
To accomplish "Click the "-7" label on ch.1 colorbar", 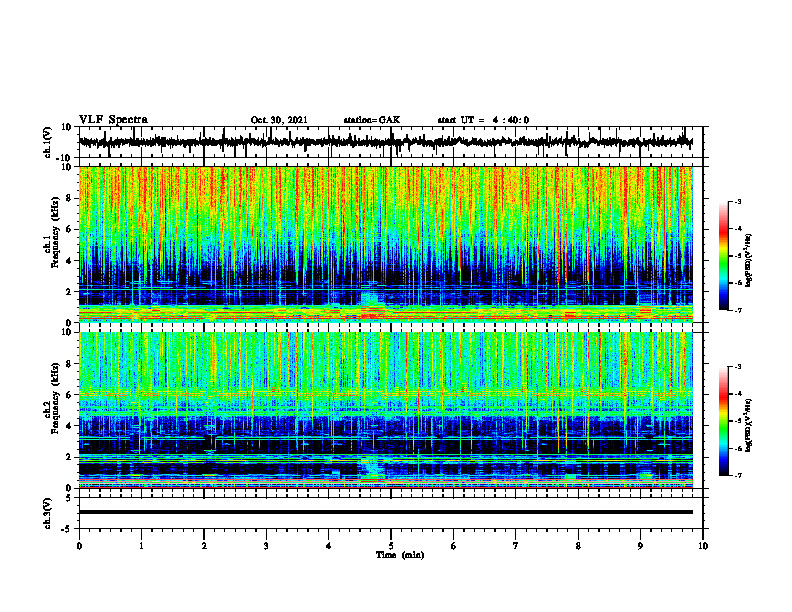I will pos(738,310).
